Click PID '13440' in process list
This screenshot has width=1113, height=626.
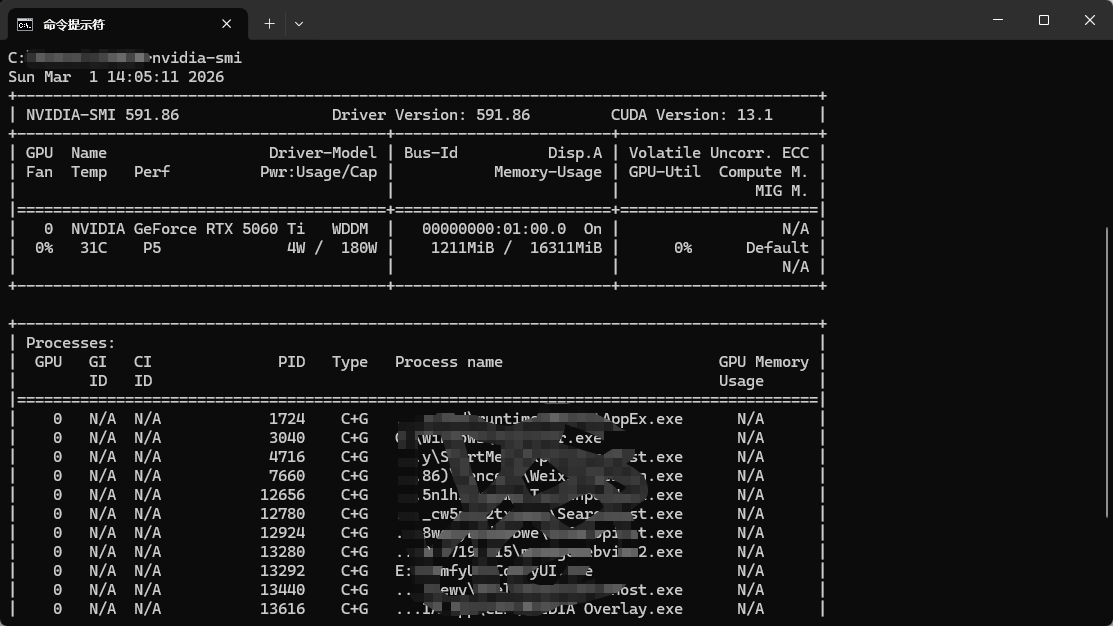[x=283, y=590]
